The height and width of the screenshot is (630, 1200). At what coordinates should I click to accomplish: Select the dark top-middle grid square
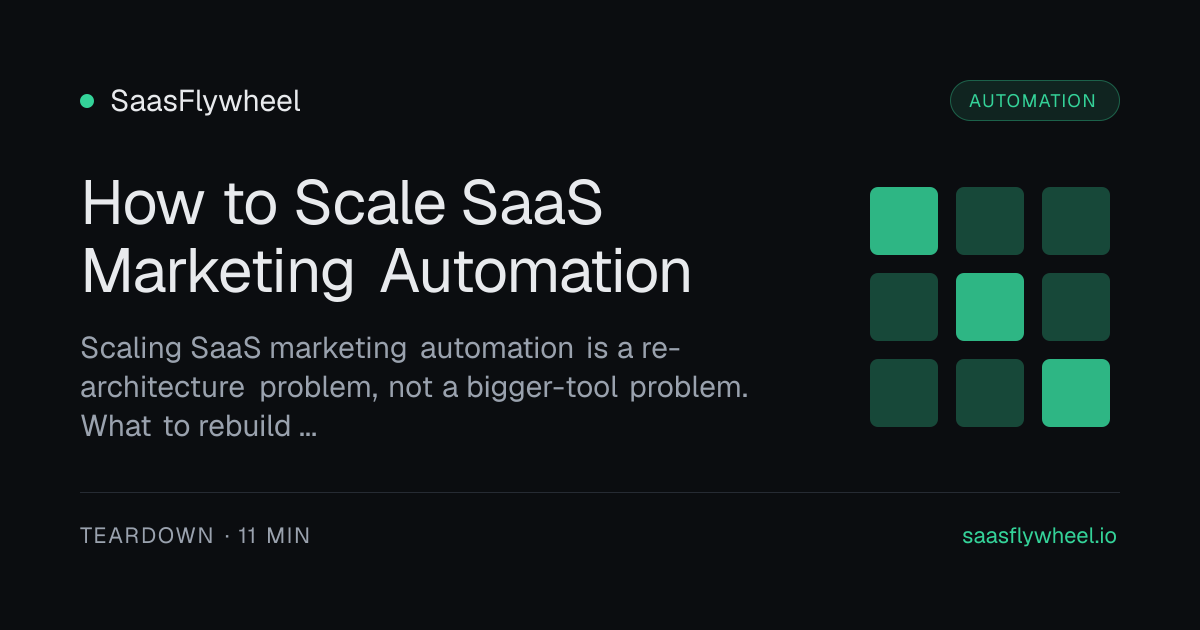(x=990, y=221)
